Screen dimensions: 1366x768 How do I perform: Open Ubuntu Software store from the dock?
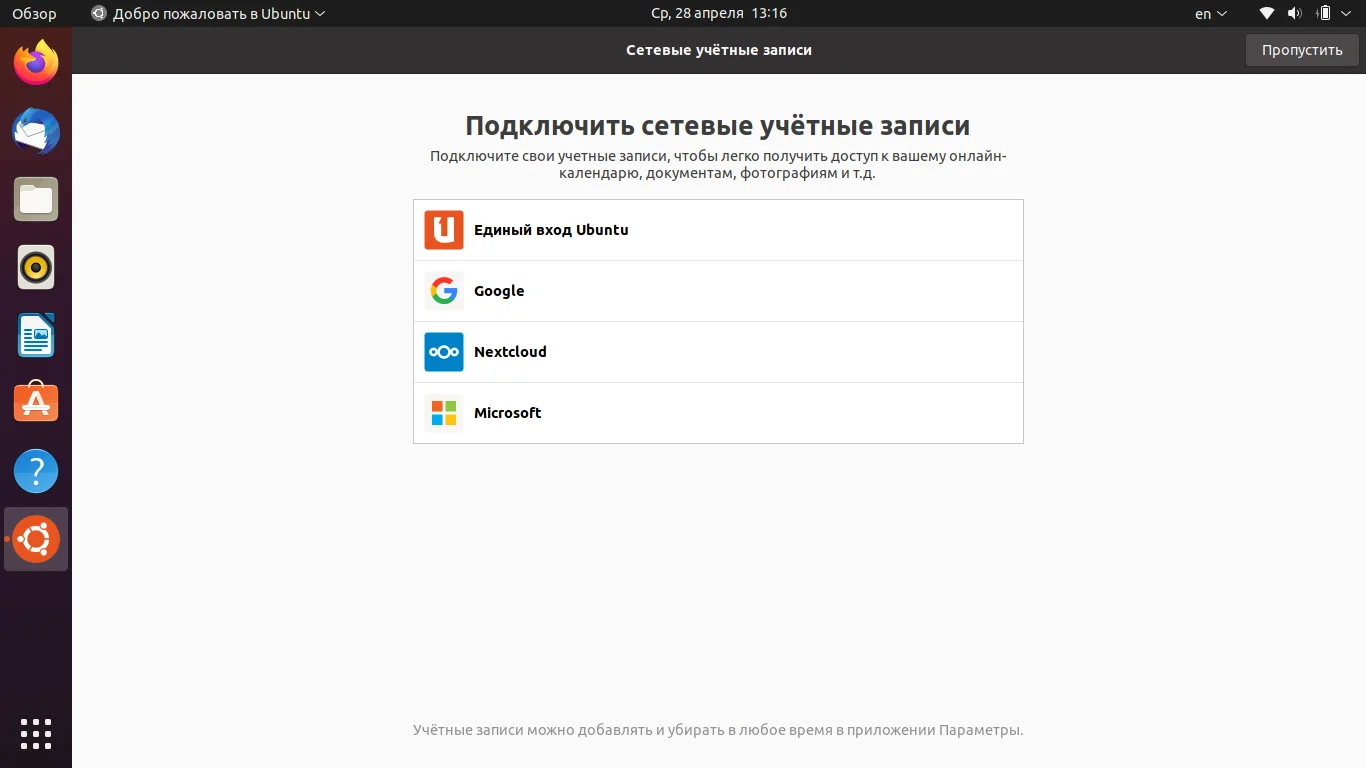(x=36, y=403)
